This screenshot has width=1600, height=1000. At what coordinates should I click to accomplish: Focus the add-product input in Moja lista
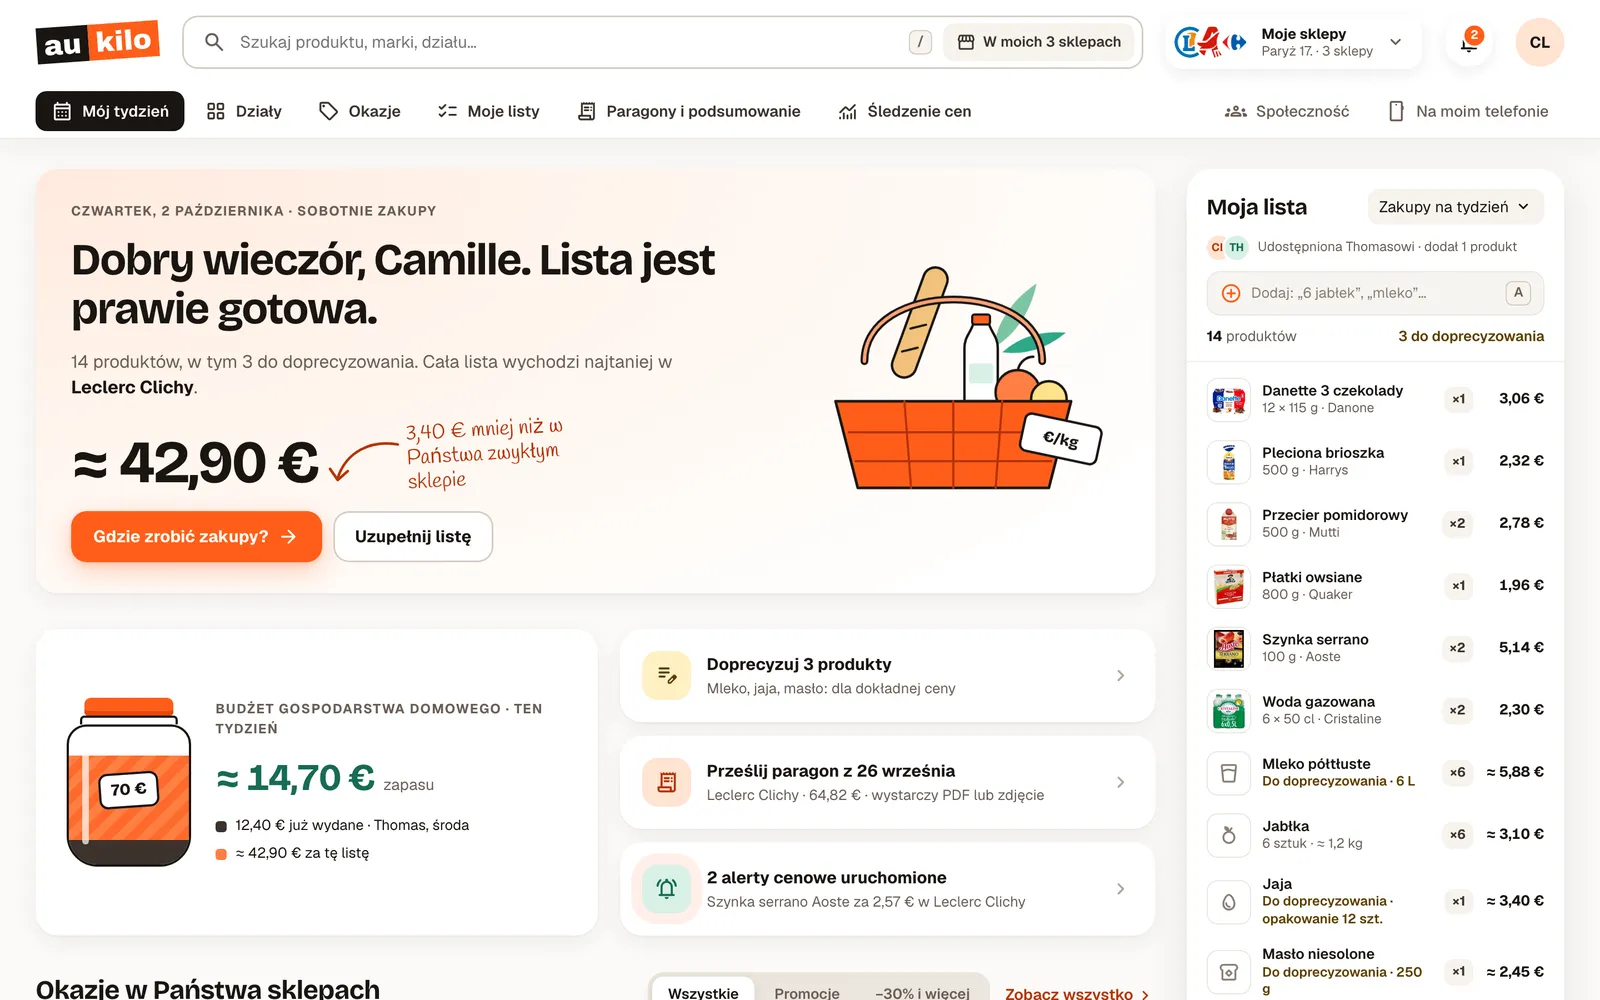click(x=1375, y=293)
